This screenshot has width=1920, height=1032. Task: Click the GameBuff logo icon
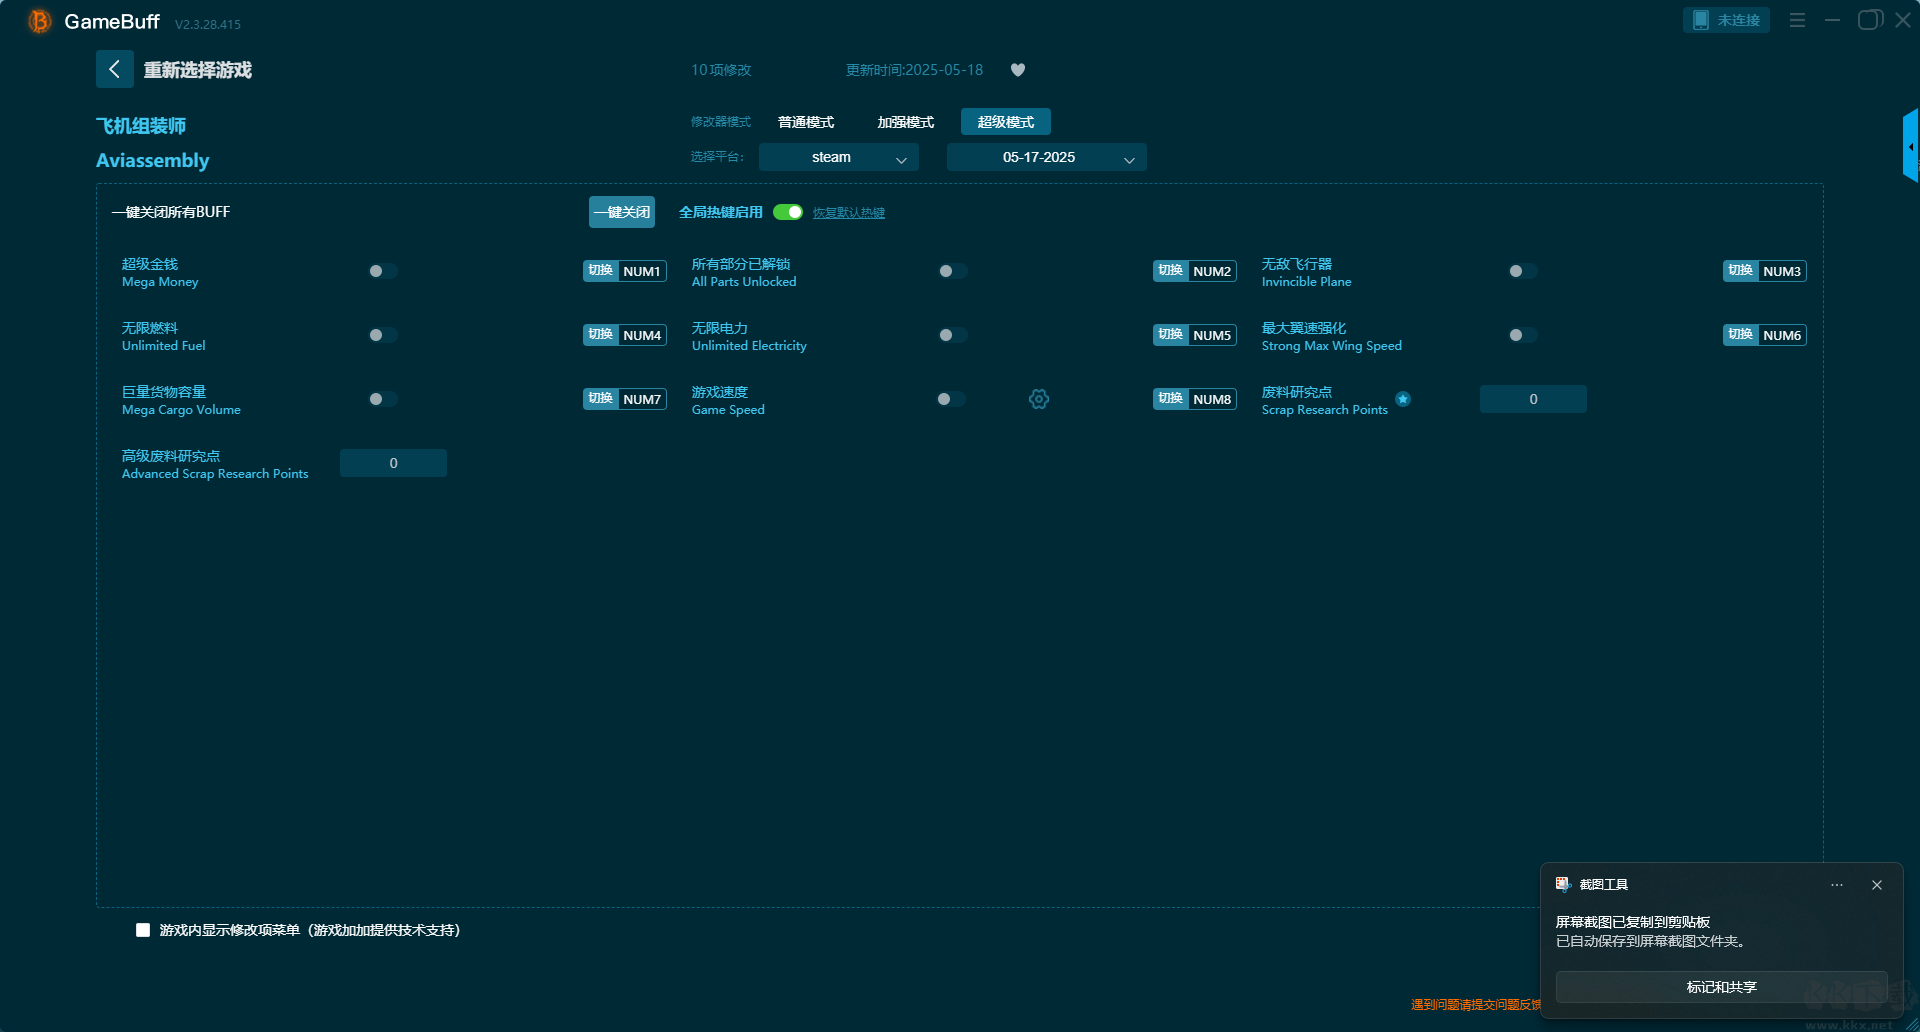point(39,21)
